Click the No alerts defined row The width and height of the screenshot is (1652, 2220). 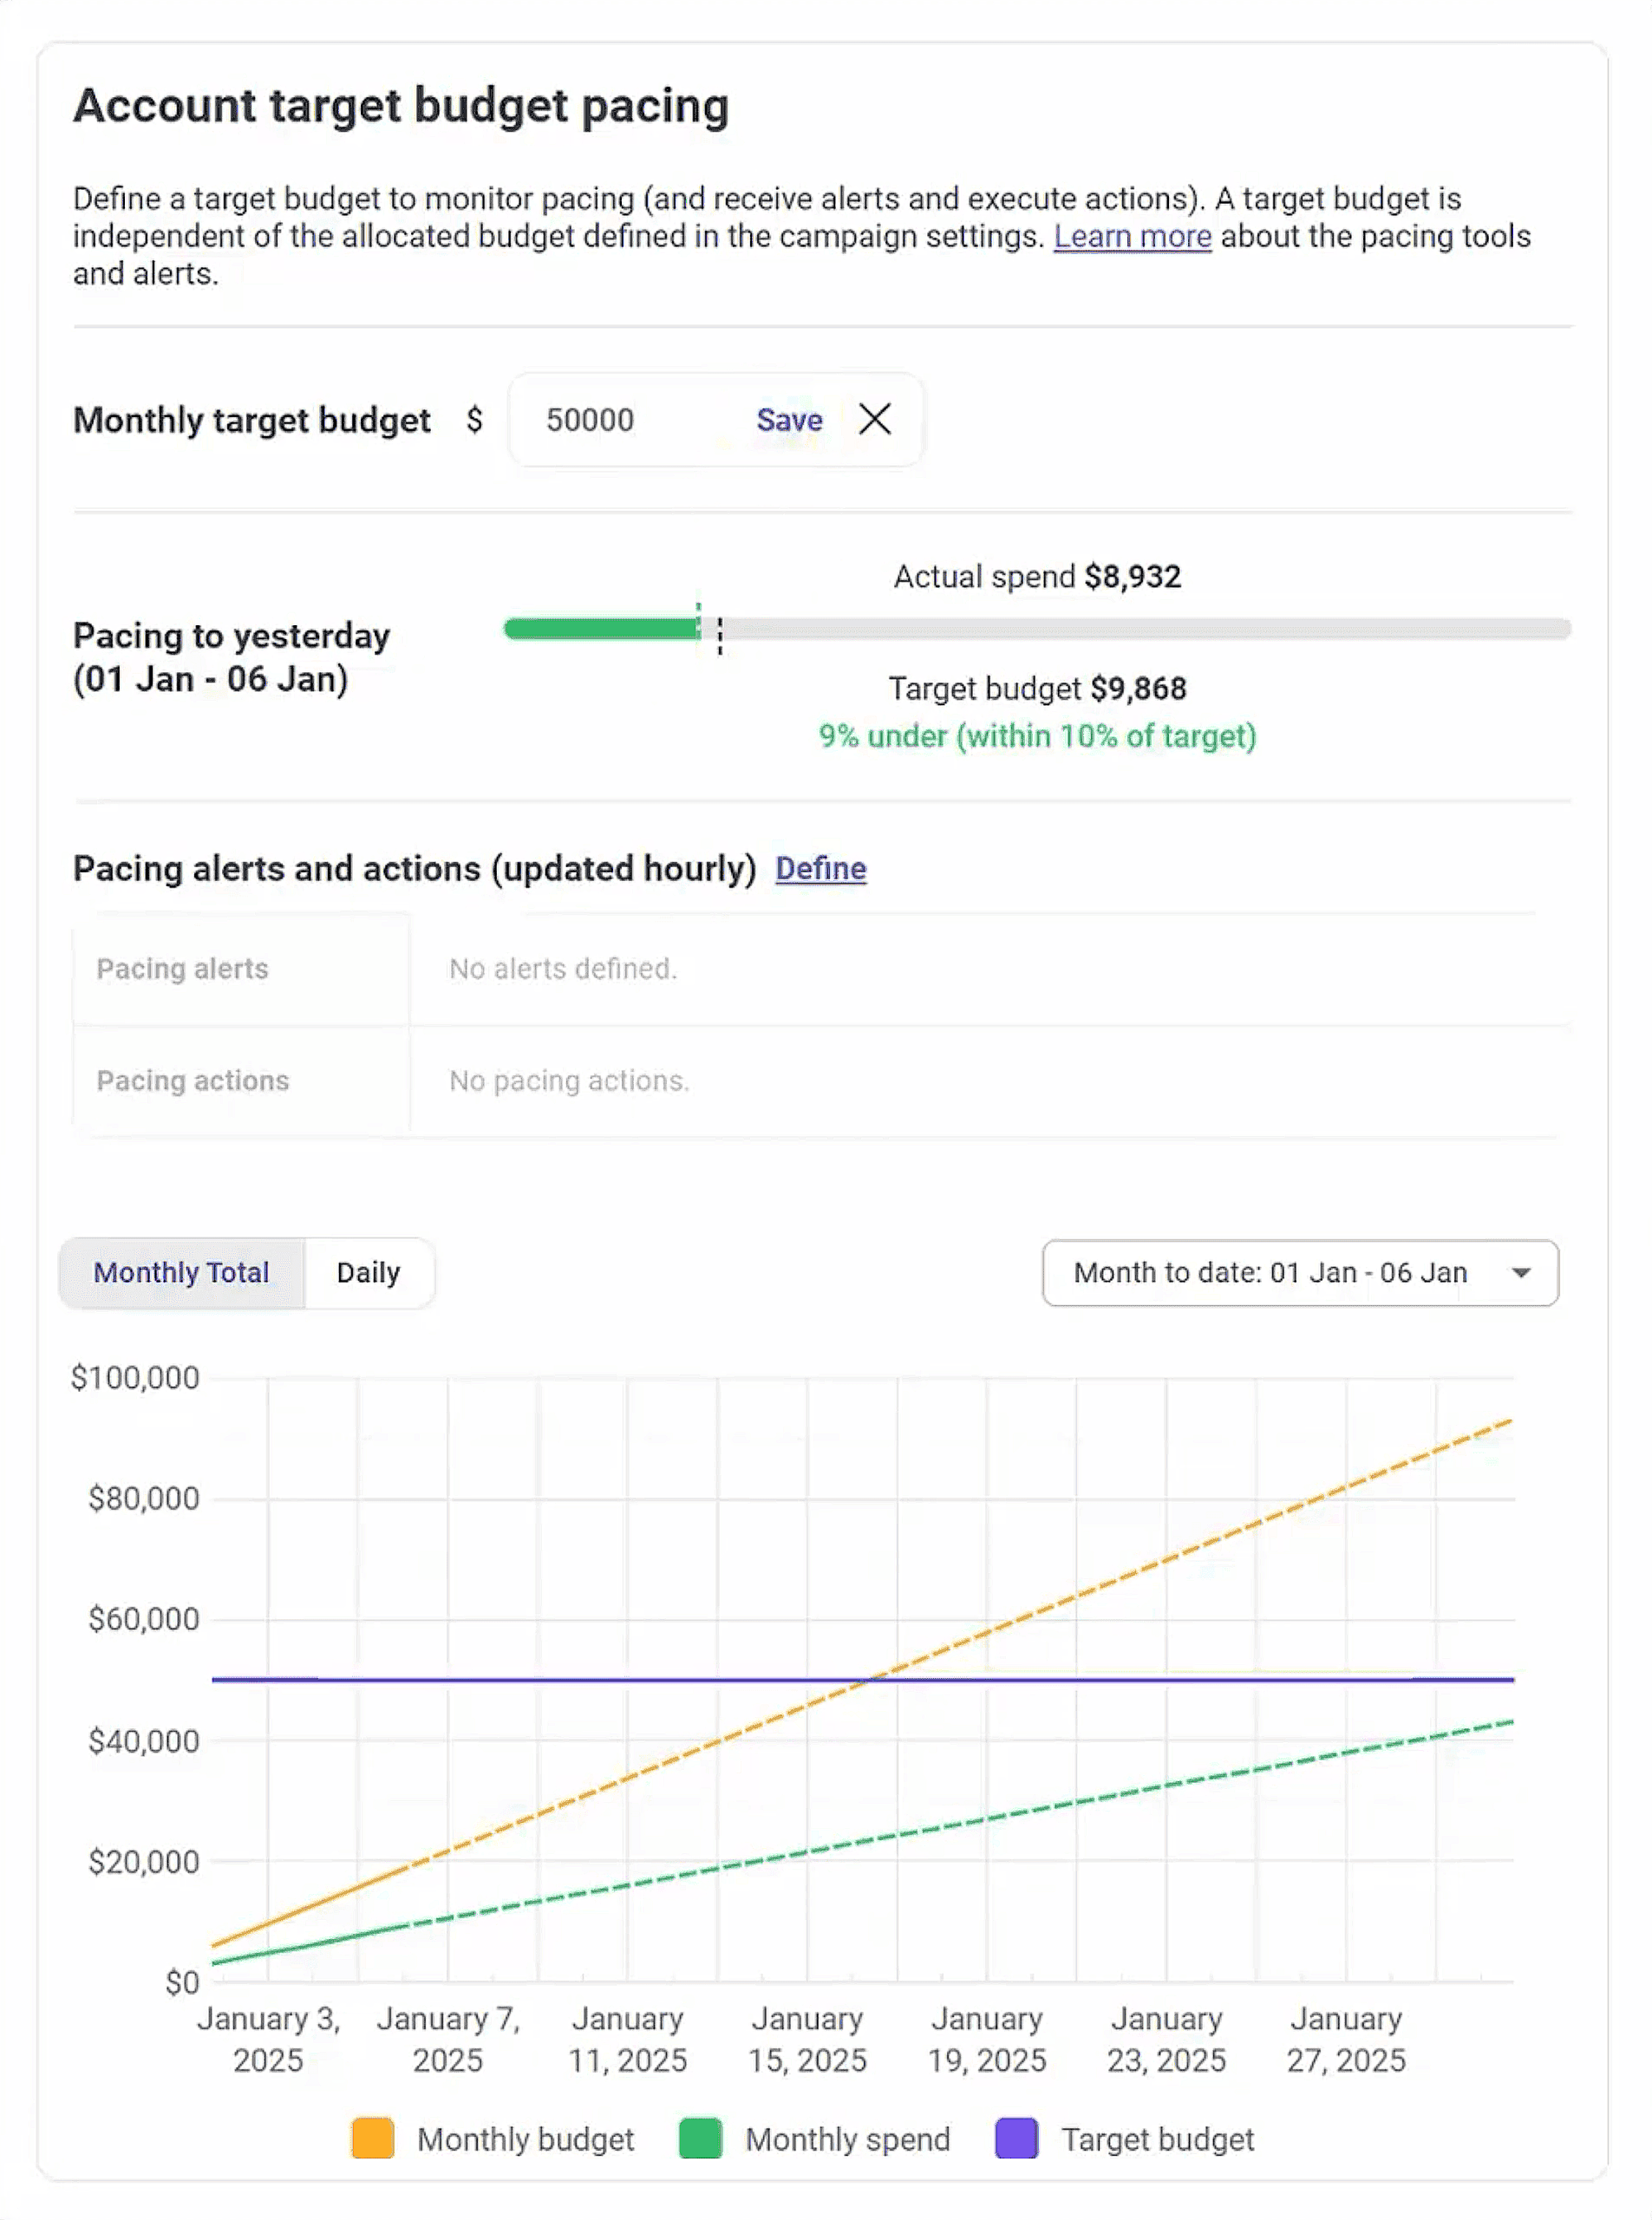coord(563,968)
